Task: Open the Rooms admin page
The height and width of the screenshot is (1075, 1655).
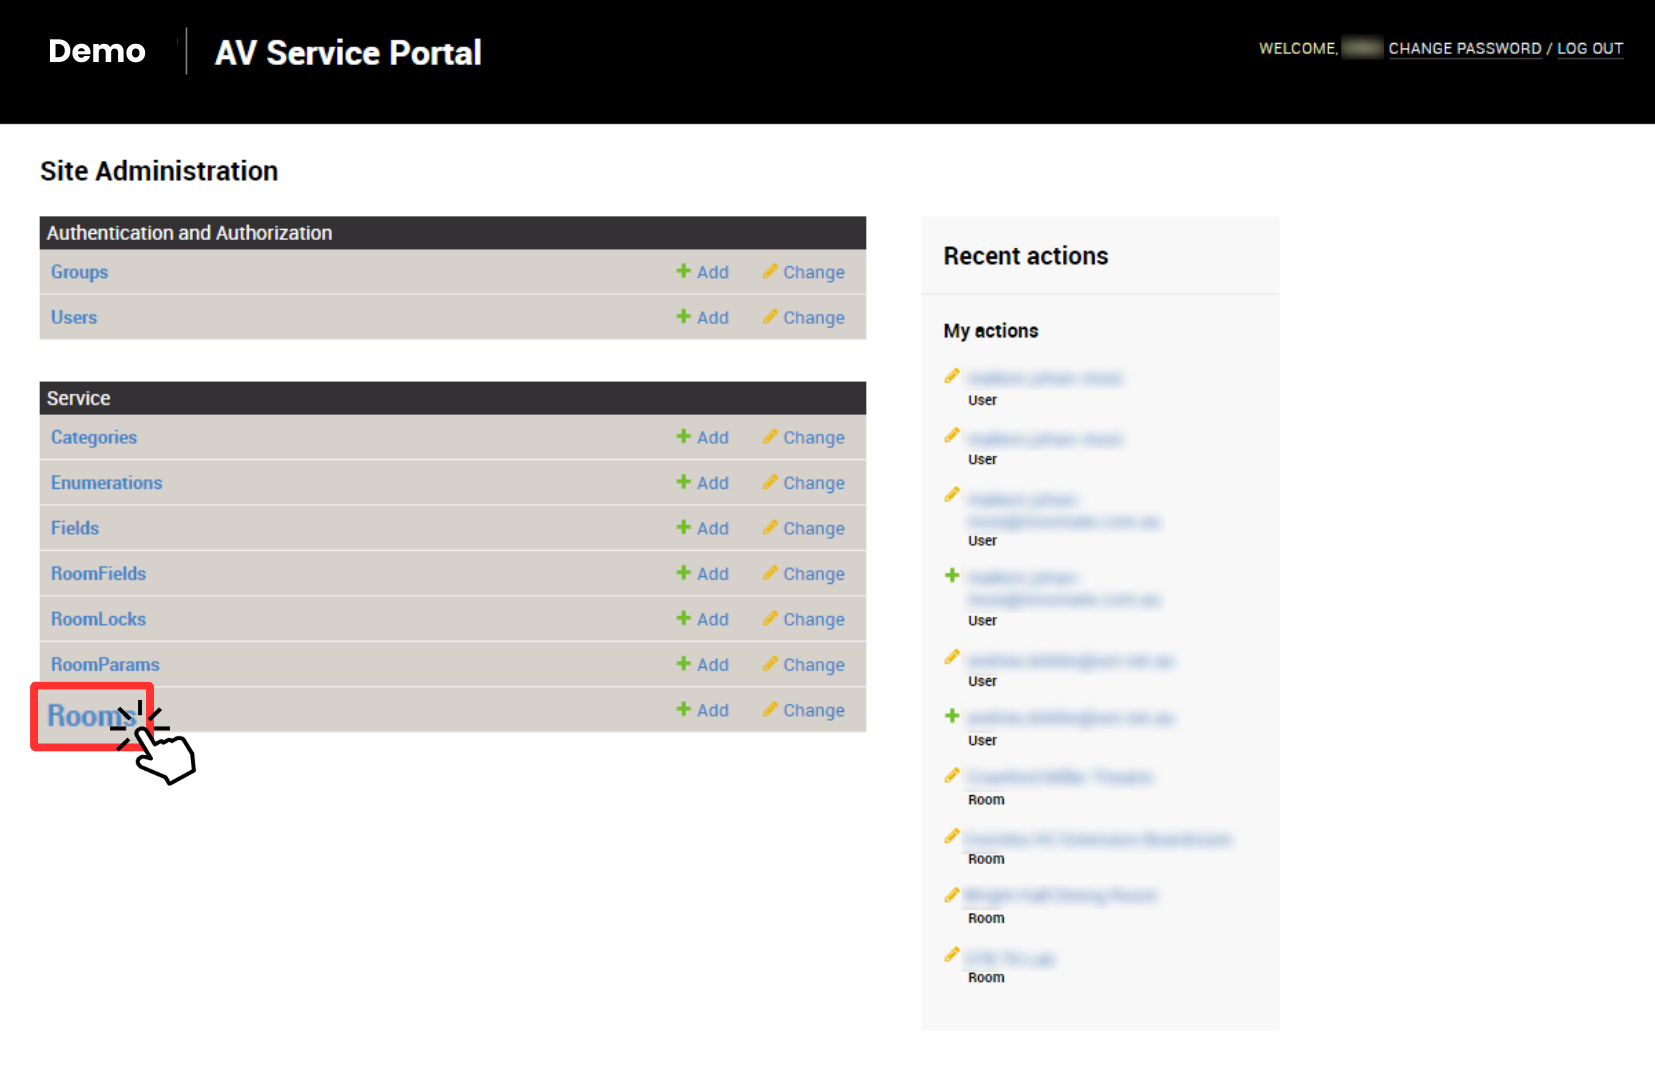Action: coord(90,716)
